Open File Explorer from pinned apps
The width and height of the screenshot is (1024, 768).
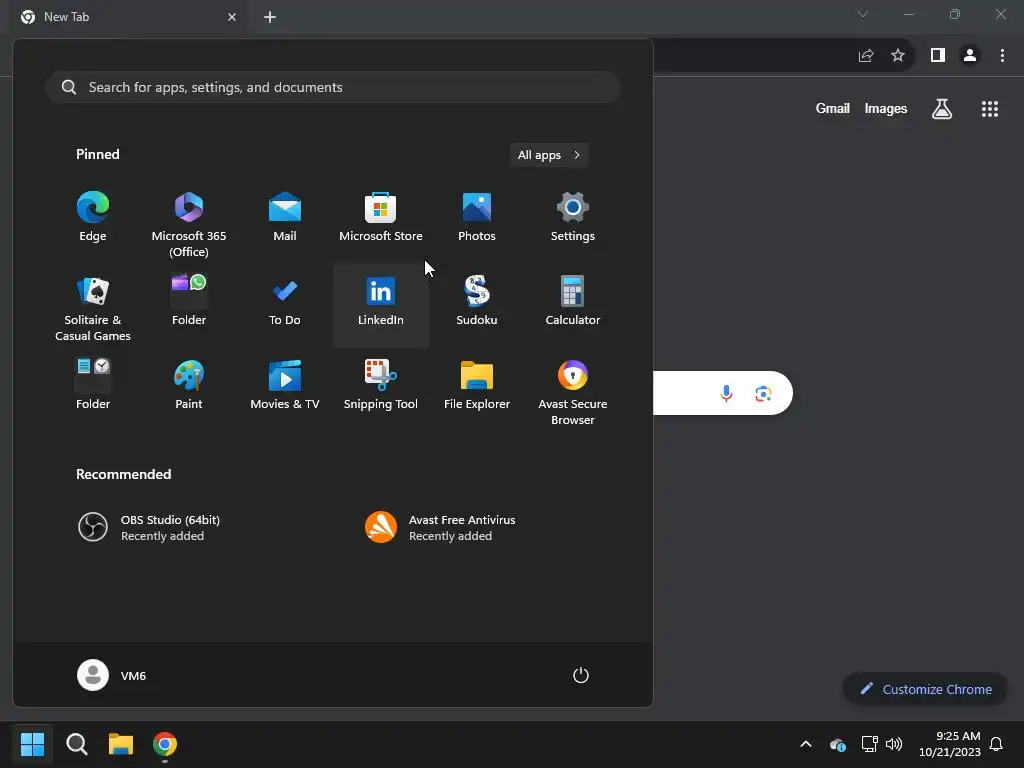(x=477, y=385)
